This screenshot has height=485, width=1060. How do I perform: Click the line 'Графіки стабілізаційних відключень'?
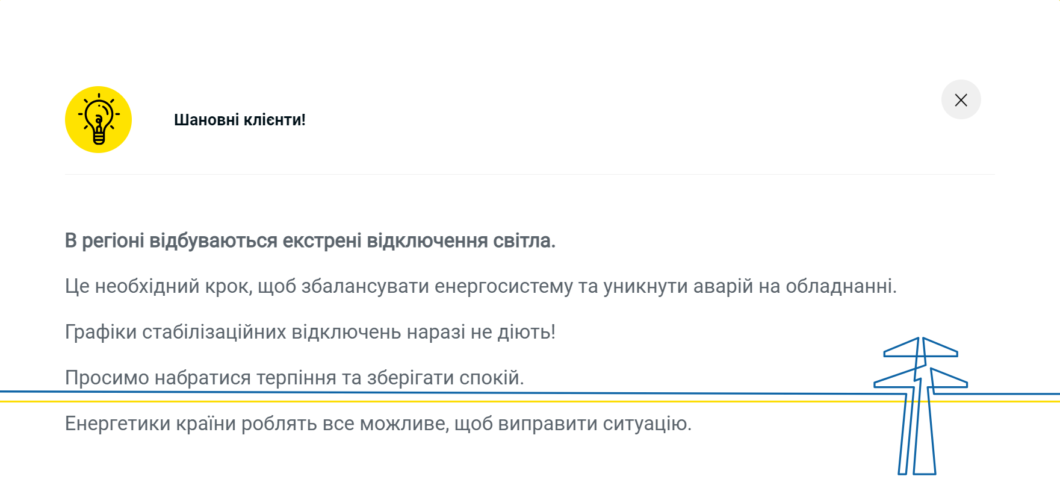[x=310, y=333]
